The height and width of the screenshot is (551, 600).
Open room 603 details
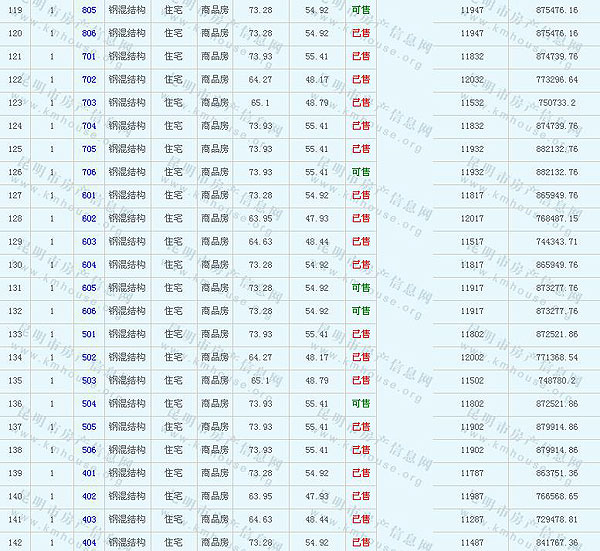click(89, 241)
